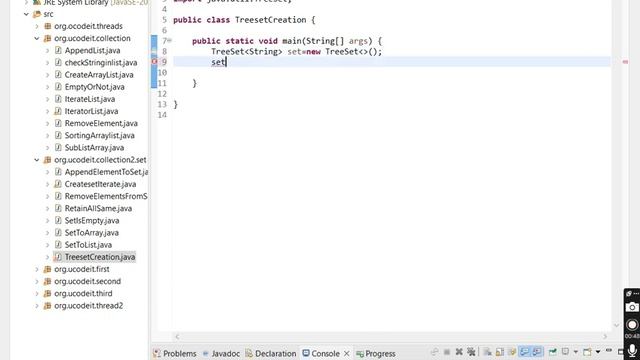The image size is (640, 360).
Task: Switch to the Progress tab
Action: coord(376,353)
